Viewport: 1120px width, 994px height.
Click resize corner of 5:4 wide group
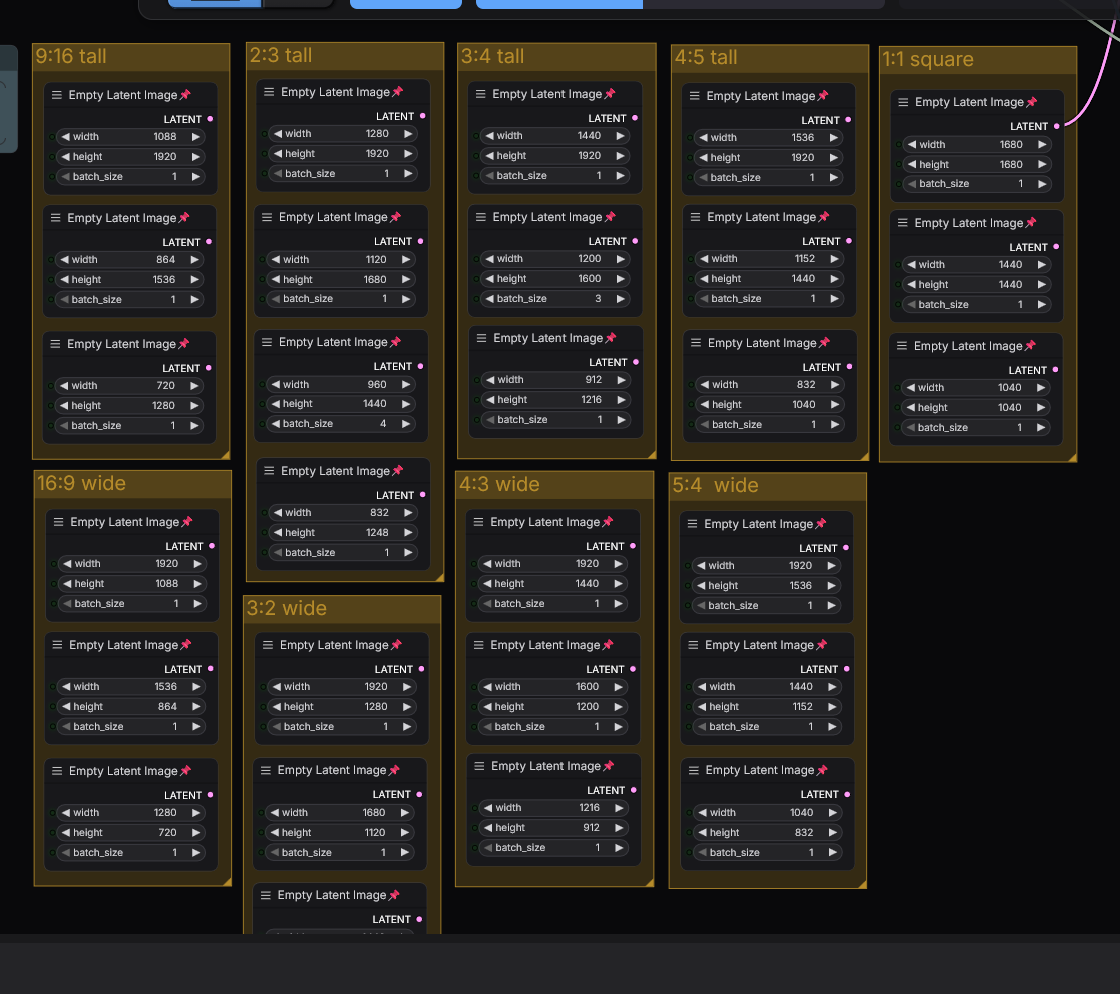pos(862,884)
